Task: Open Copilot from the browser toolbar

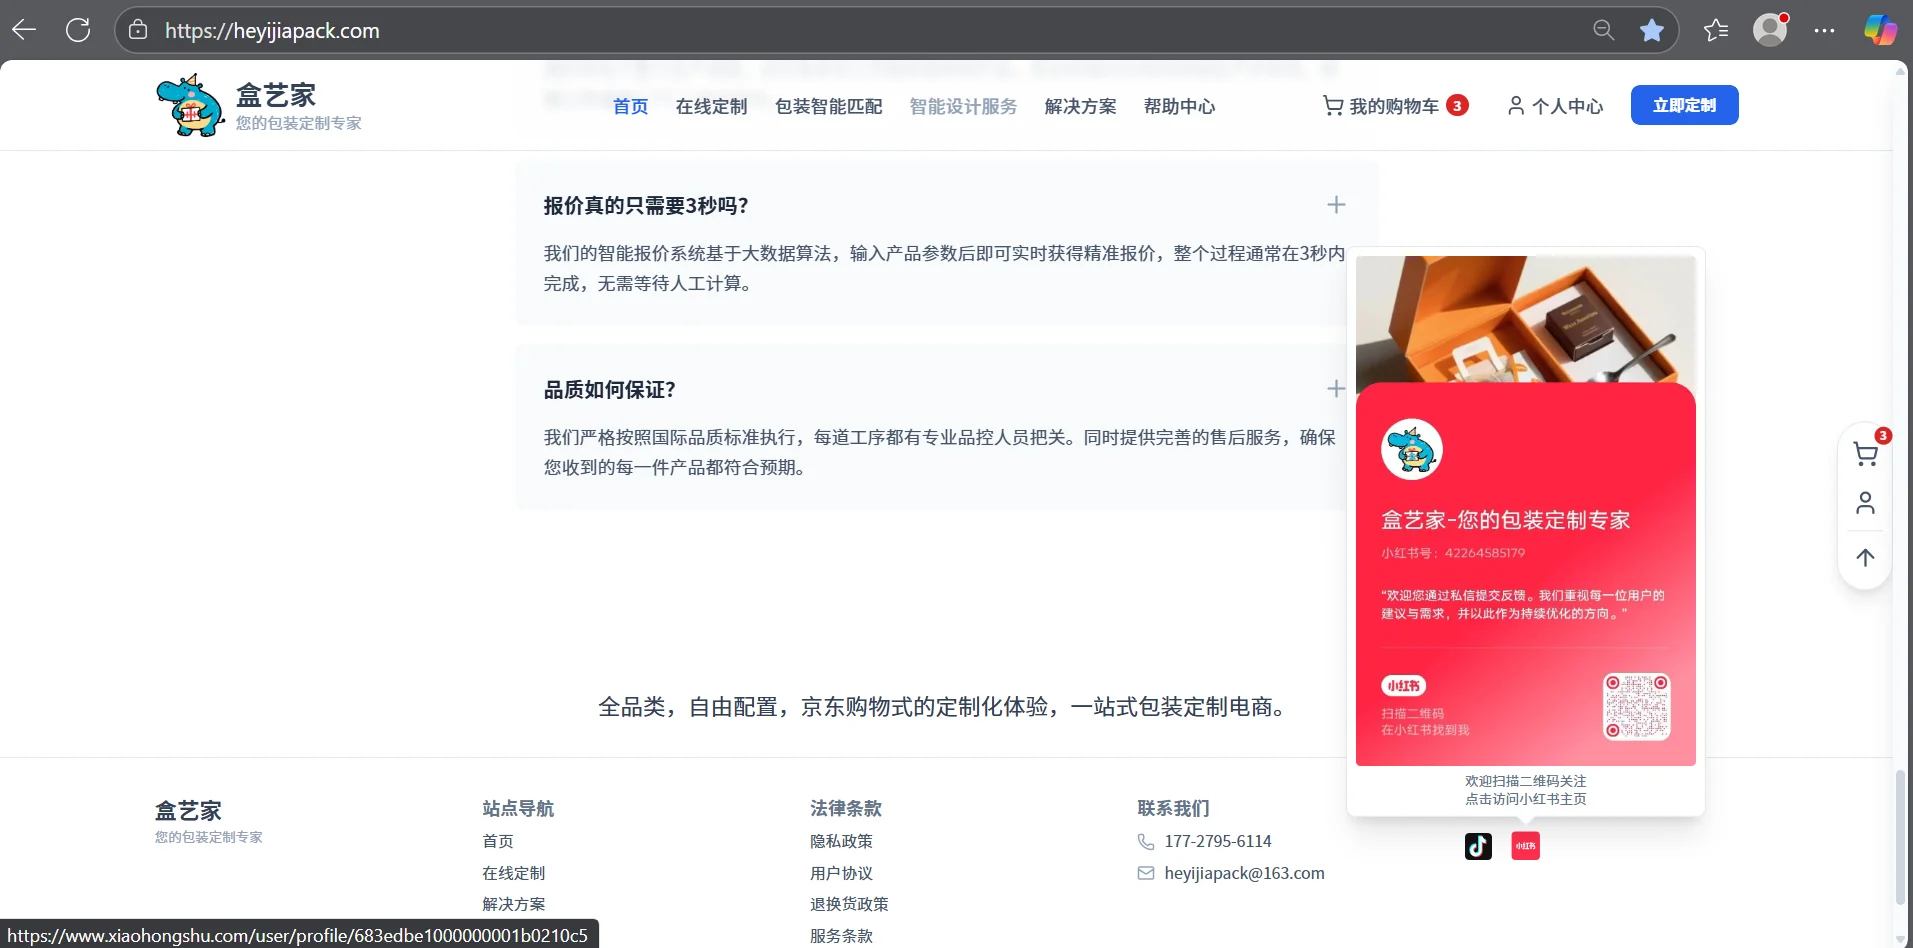Action: point(1879,30)
